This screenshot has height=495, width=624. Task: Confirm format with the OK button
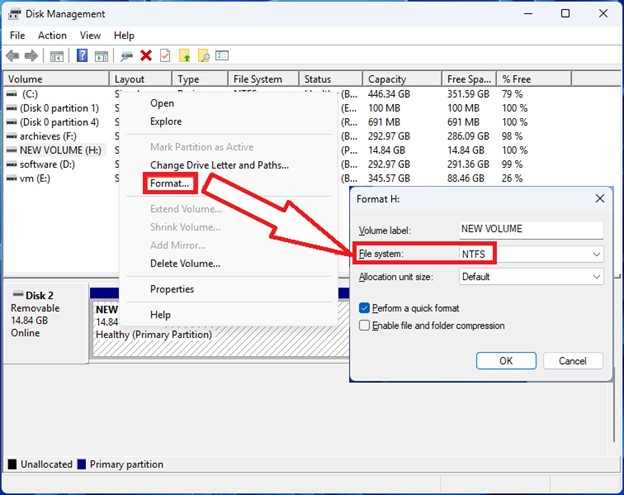click(x=506, y=361)
